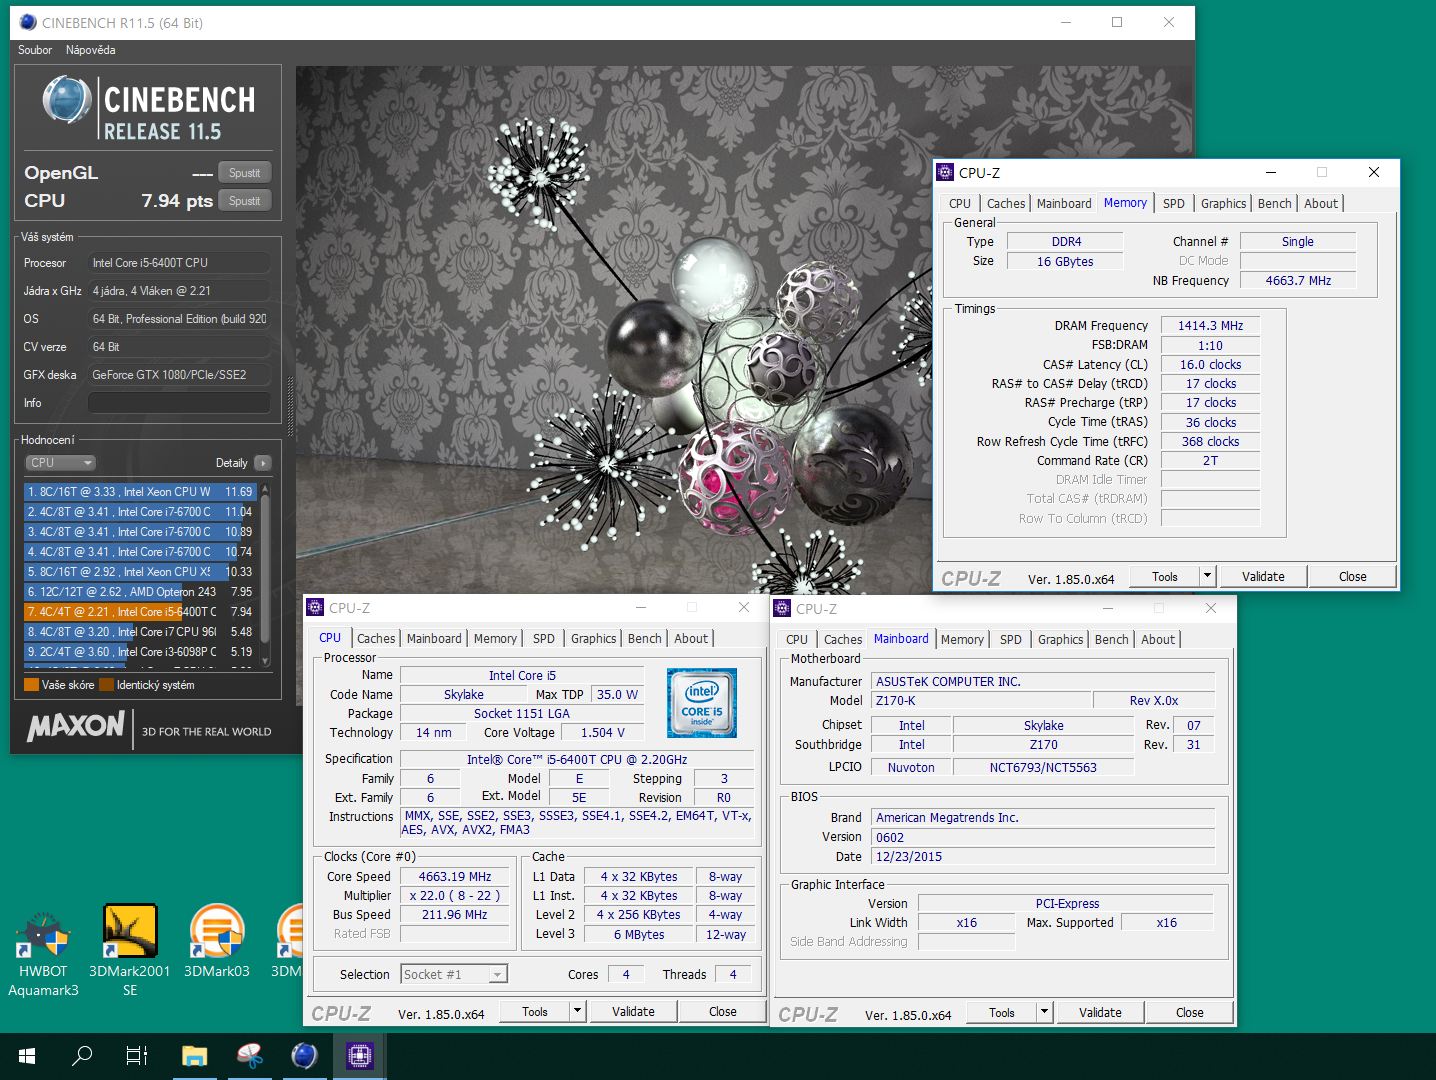This screenshot has height=1080, width=1436.
Task: Open taskbar search magnifier
Action: click(82, 1056)
